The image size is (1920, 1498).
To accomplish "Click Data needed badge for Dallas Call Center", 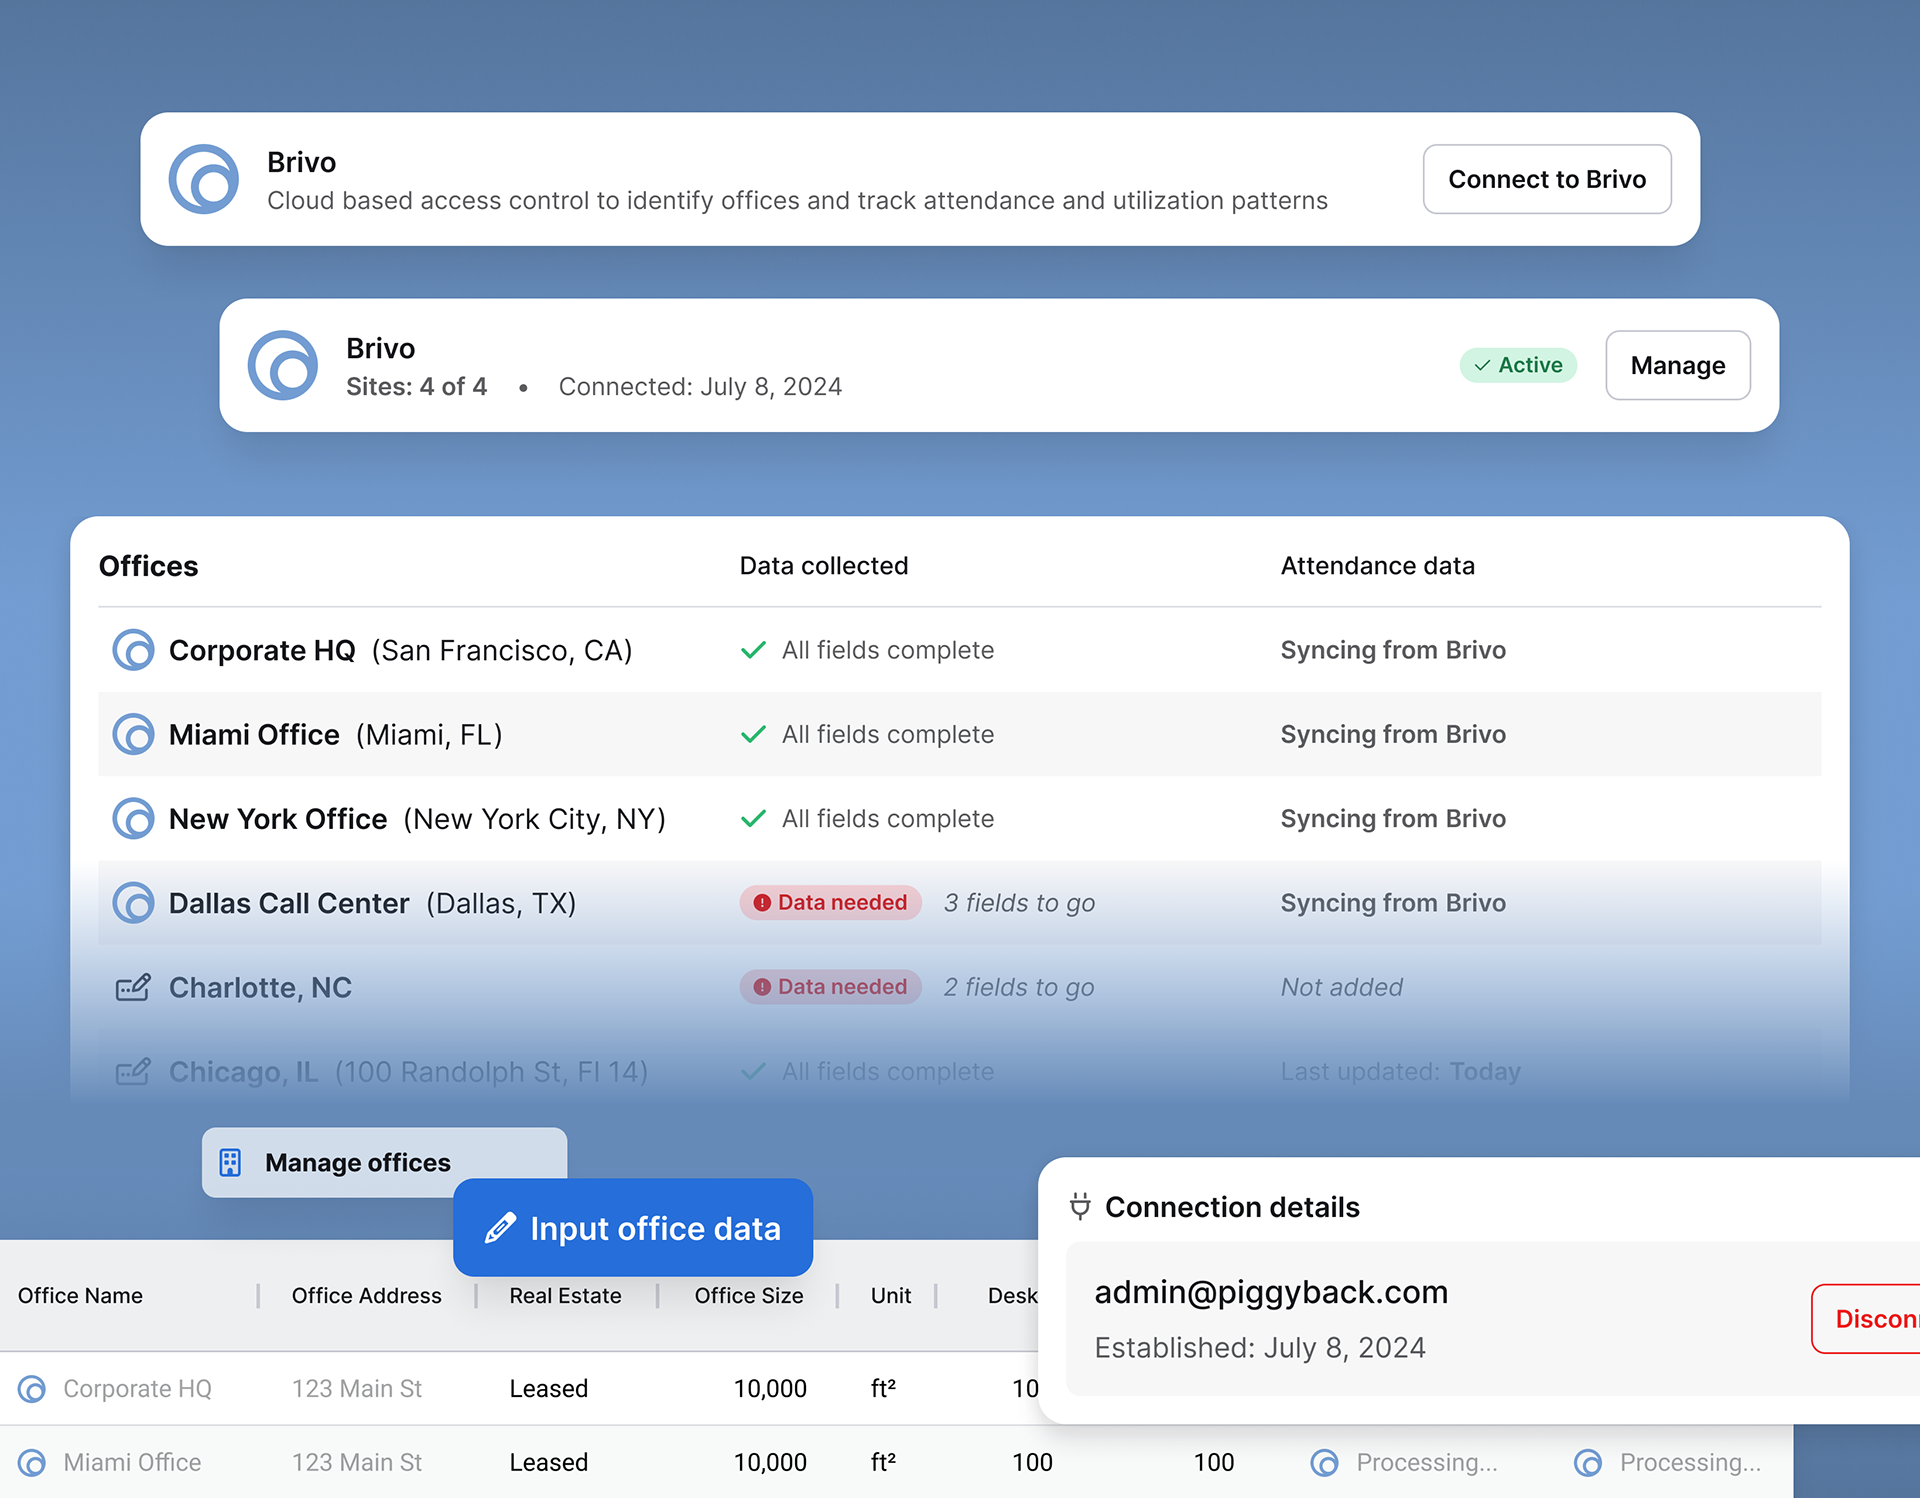I will click(x=830, y=903).
